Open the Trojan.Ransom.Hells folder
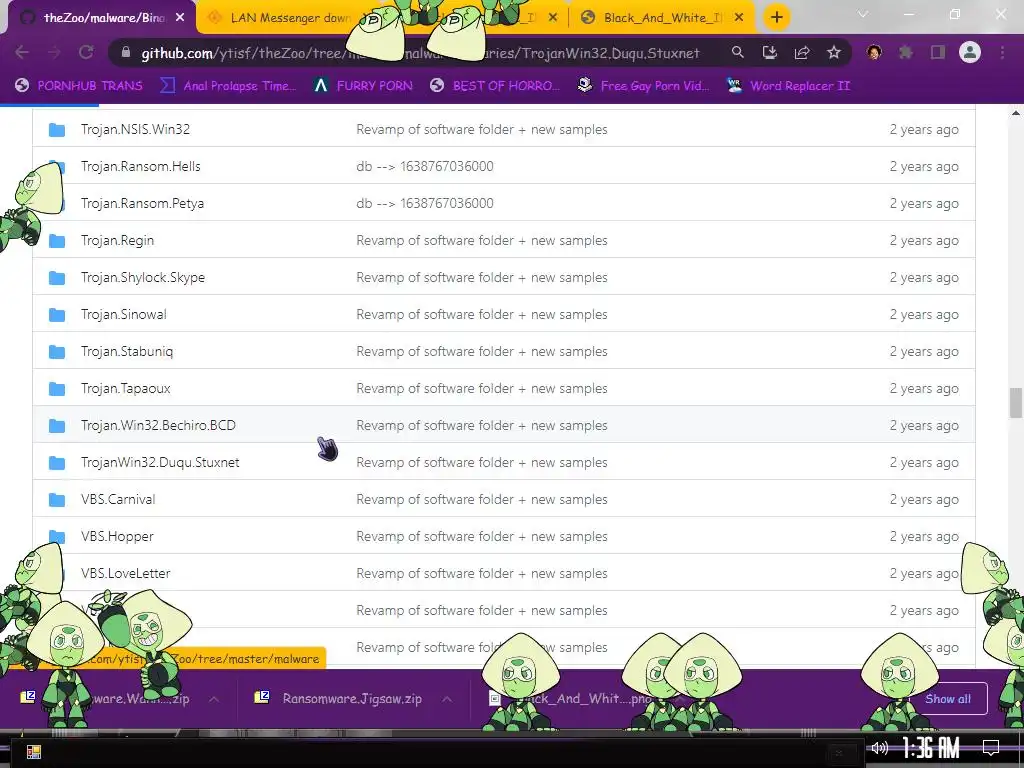This screenshot has height=768, width=1024. (x=140, y=167)
